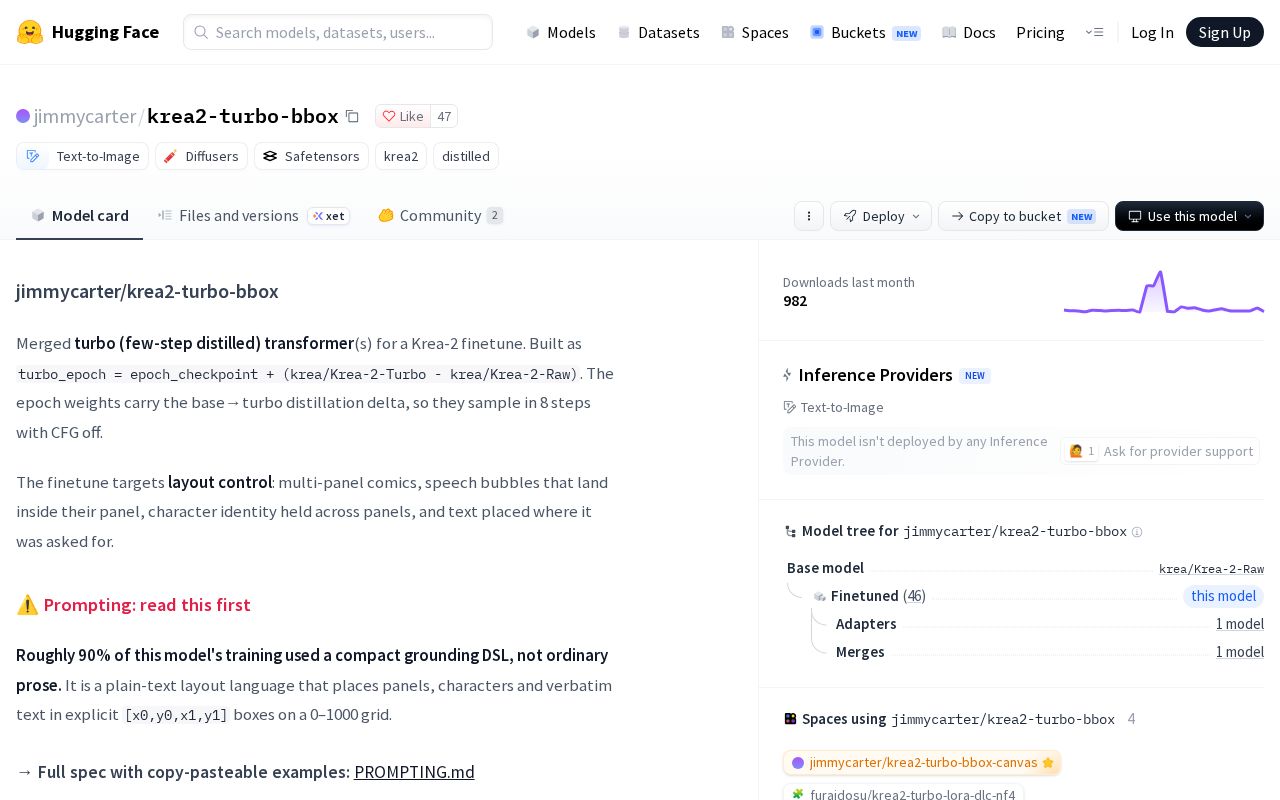This screenshot has height=800, width=1280.
Task: Click Copy to bucket button
Action: click(x=1023, y=216)
